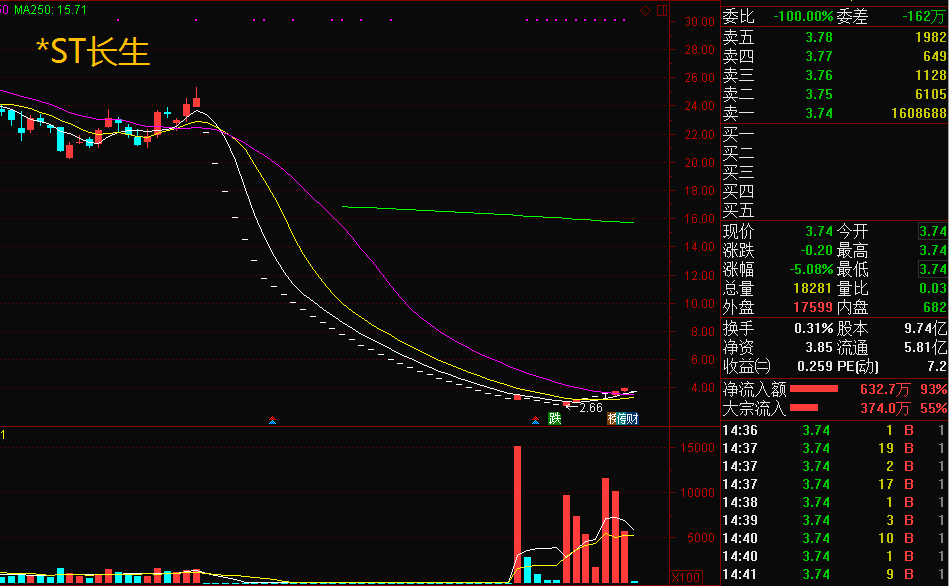
Task: Click the 委差 value -162万
Action: [923, 16]
